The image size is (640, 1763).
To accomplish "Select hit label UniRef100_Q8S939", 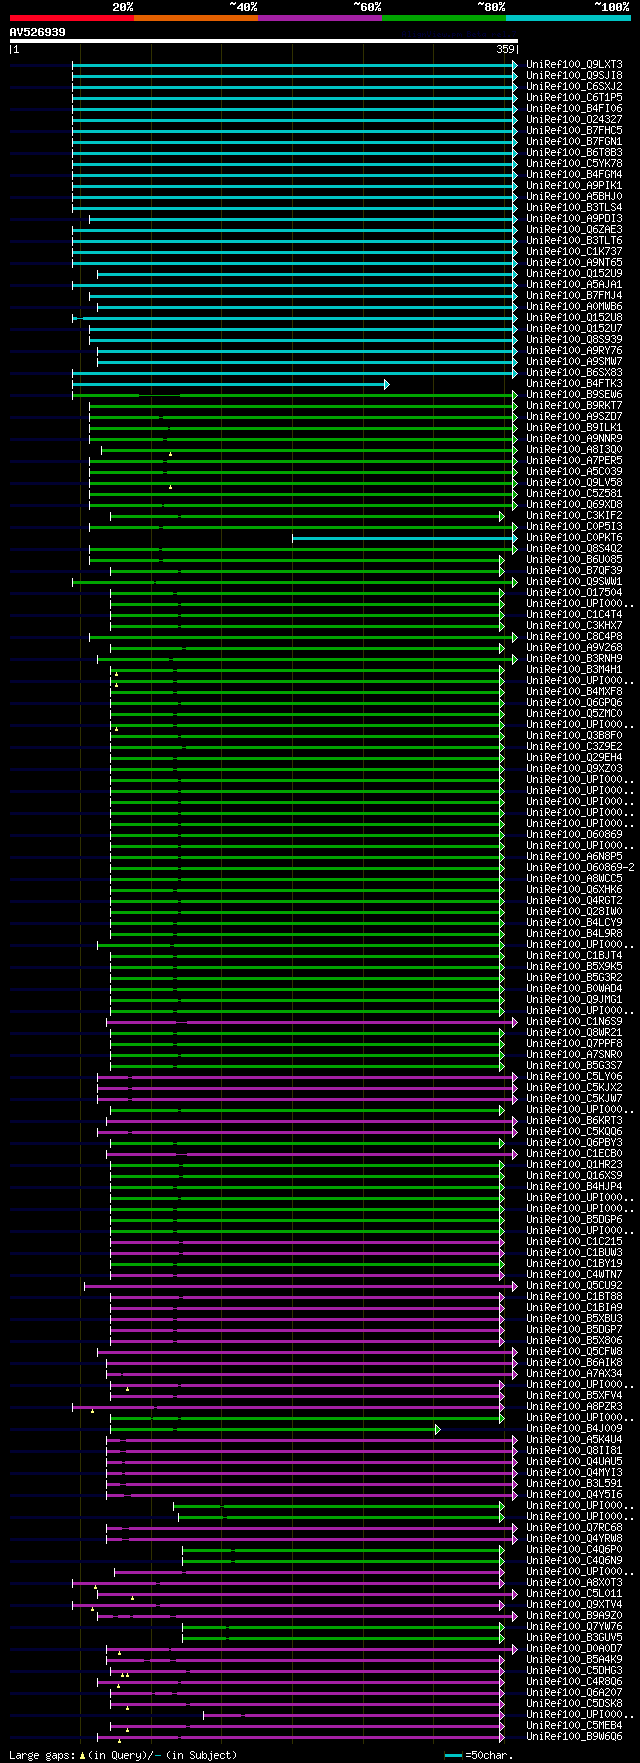I will (x=574, y=340).
